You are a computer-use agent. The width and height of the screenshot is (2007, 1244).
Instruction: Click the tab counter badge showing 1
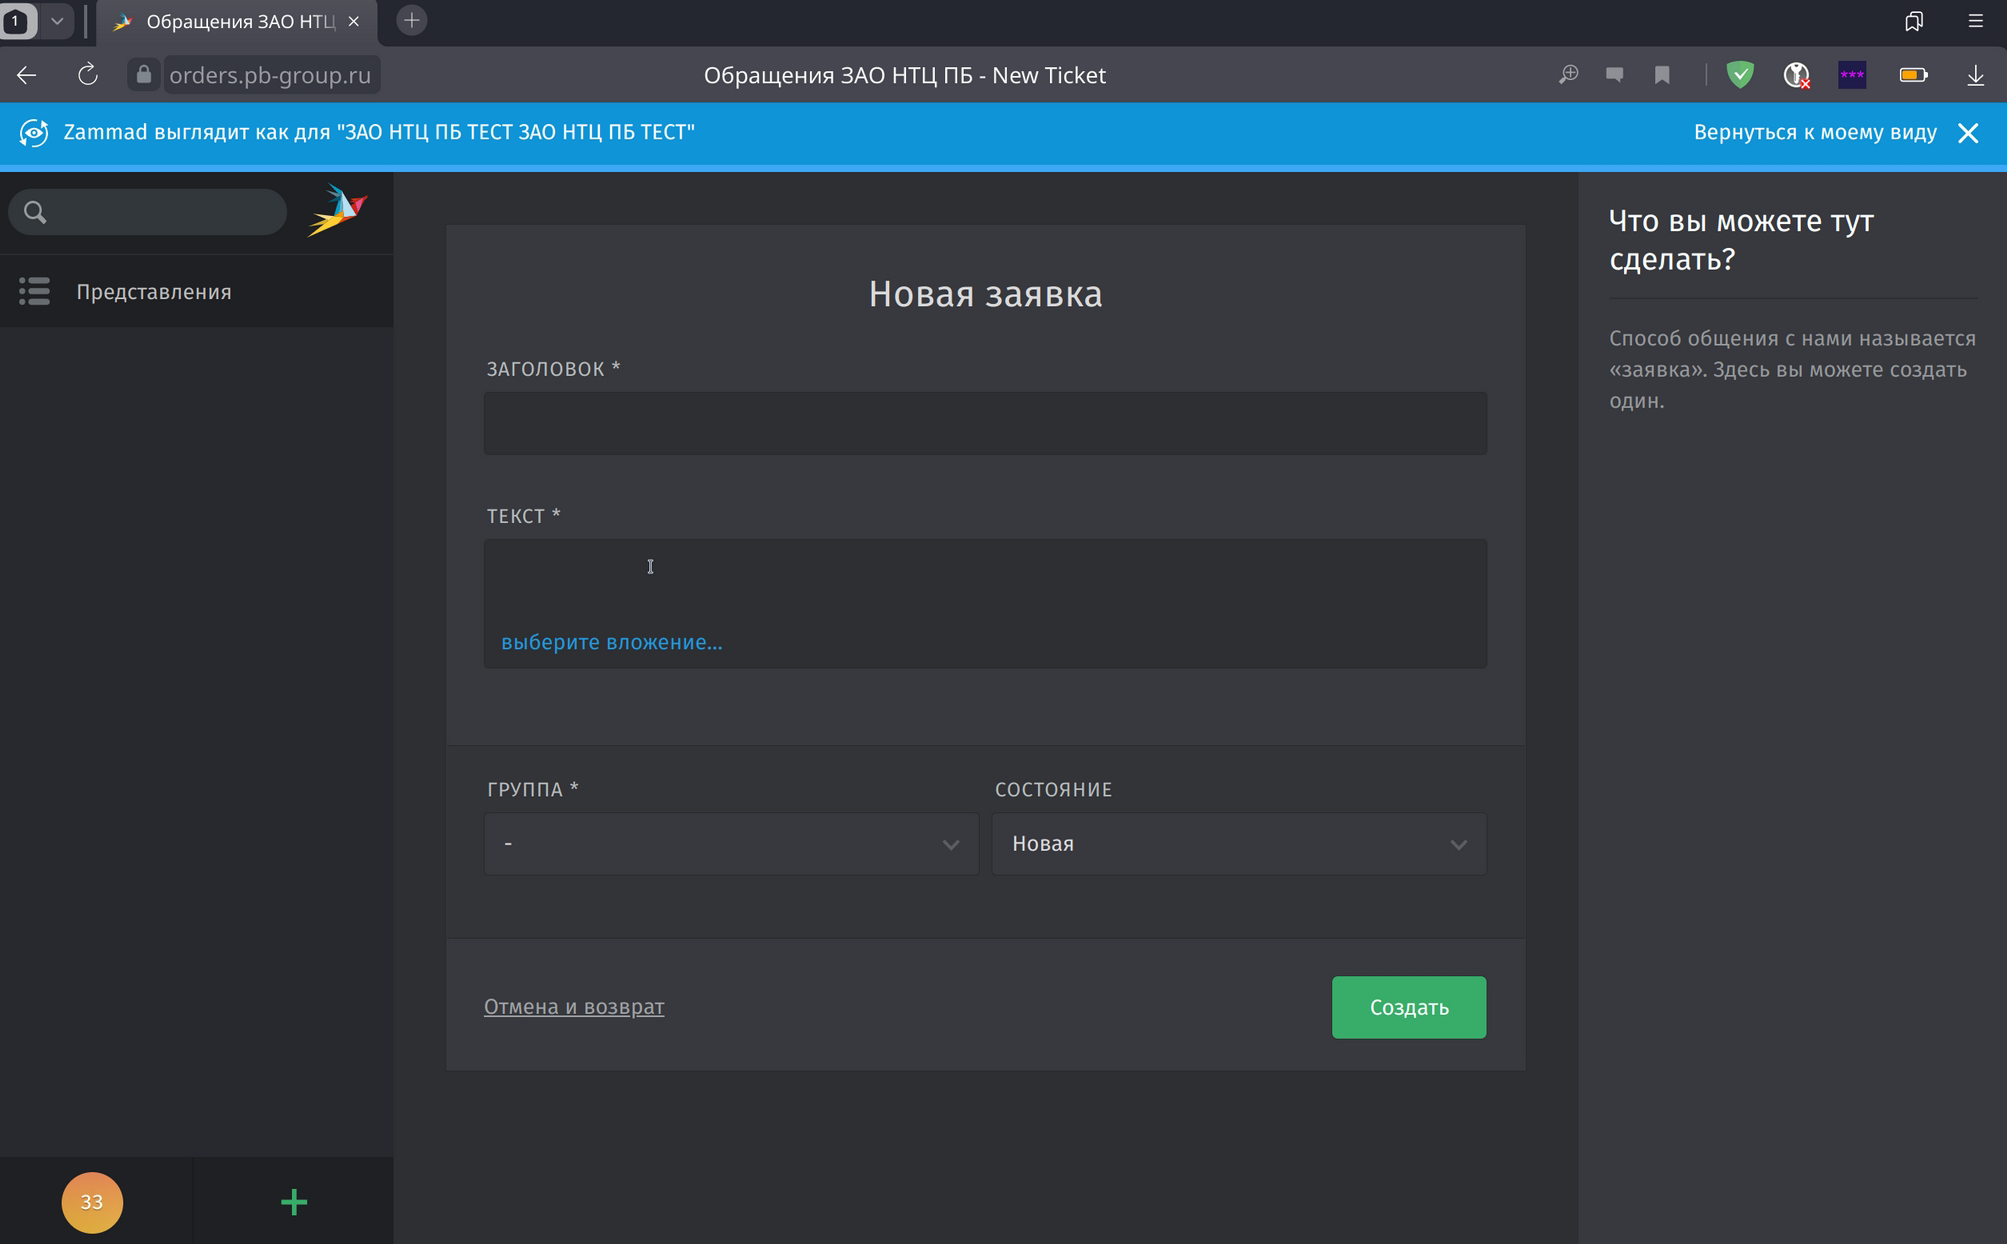17,21
